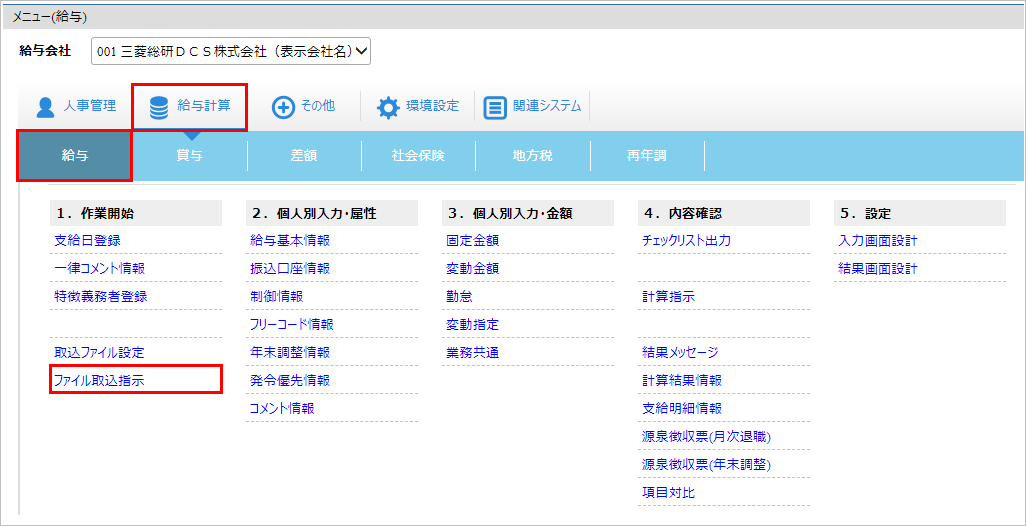Open the 支給日登録 link
The image size is (1026, 526).
click(x=87, y=241)
